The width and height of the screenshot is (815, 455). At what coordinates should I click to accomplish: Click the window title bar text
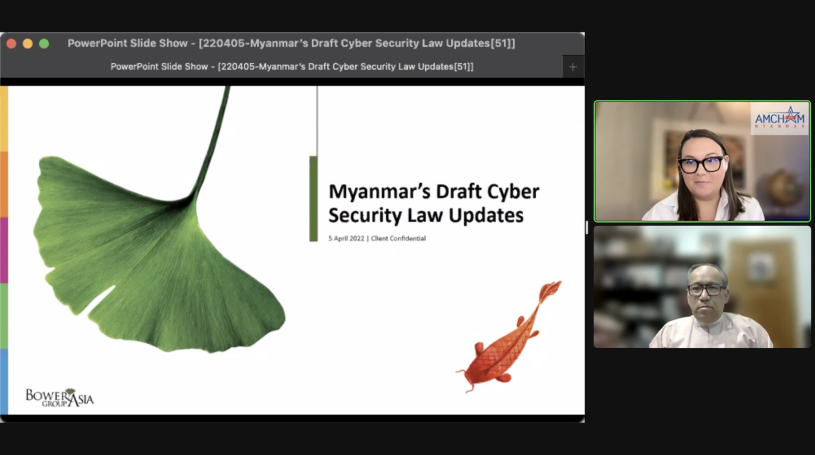click(x=291, y=43)
